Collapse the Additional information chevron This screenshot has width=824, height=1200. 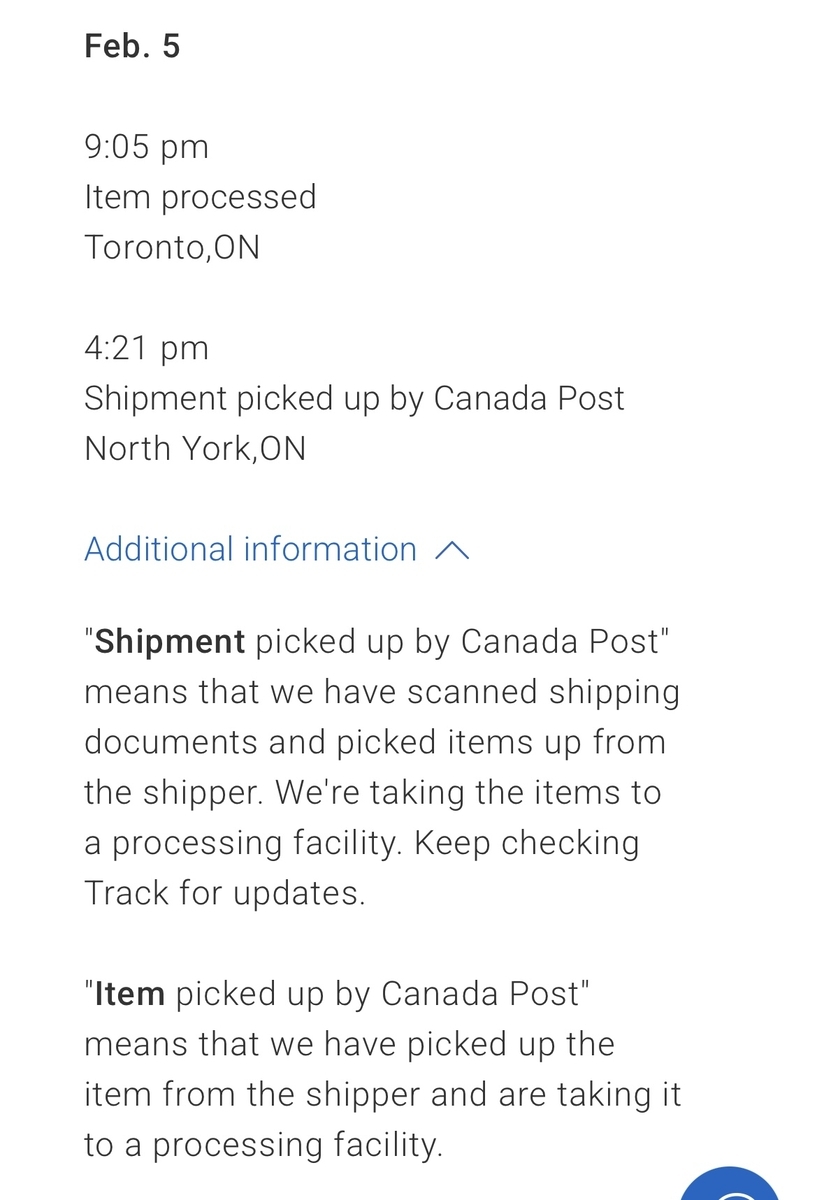click(452, 550)
